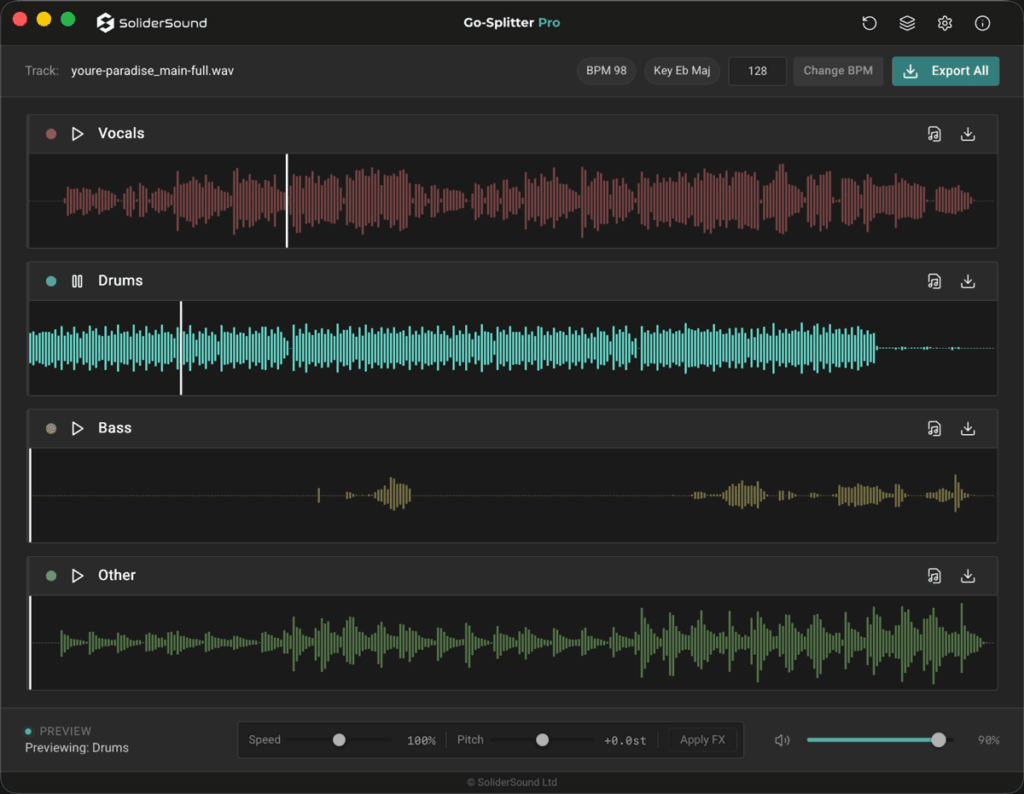The width and height of the screenshot is (1024, 794).
Task: Click the PREVIEW indicator label
Action: click(65, 731)
